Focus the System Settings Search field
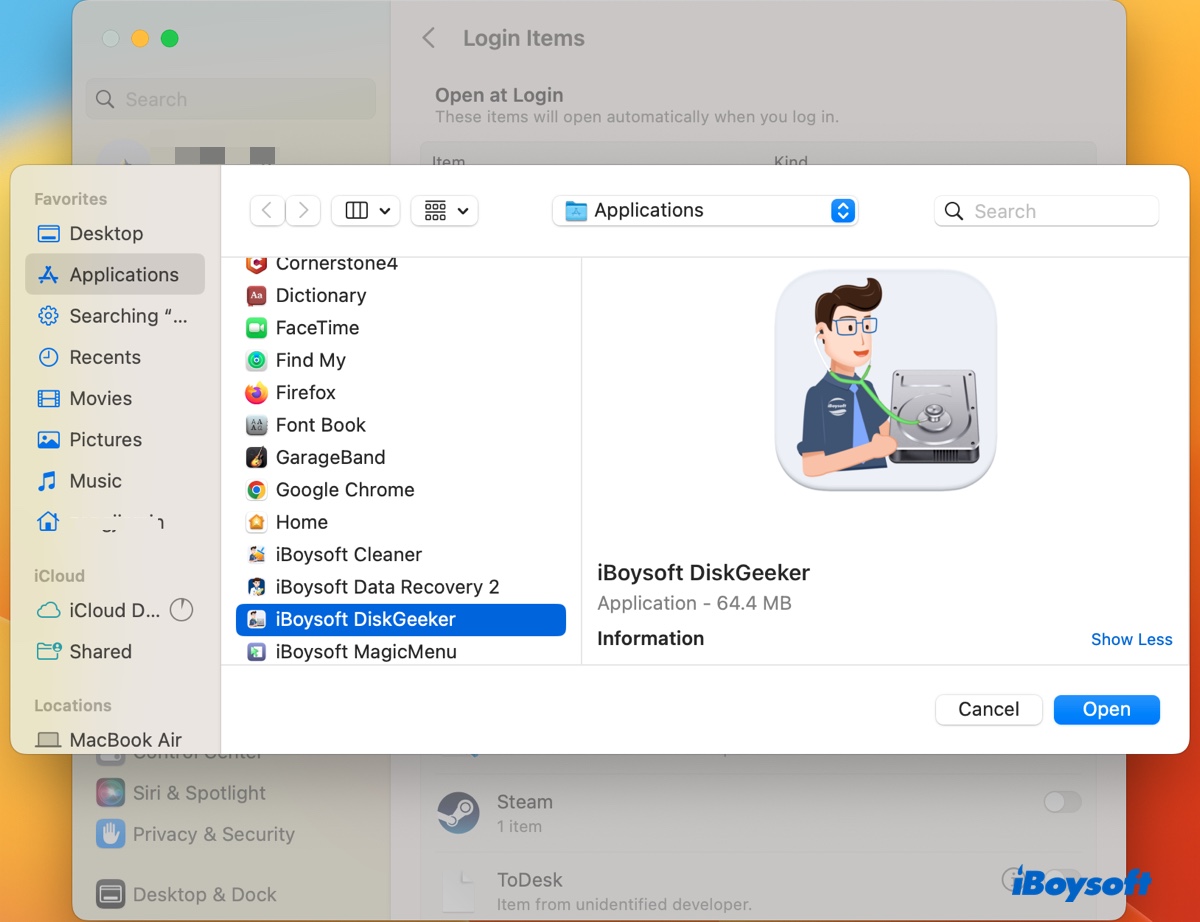Image resolution: width=1200 pixels, height=922 pixels. [x=230, y=100]
